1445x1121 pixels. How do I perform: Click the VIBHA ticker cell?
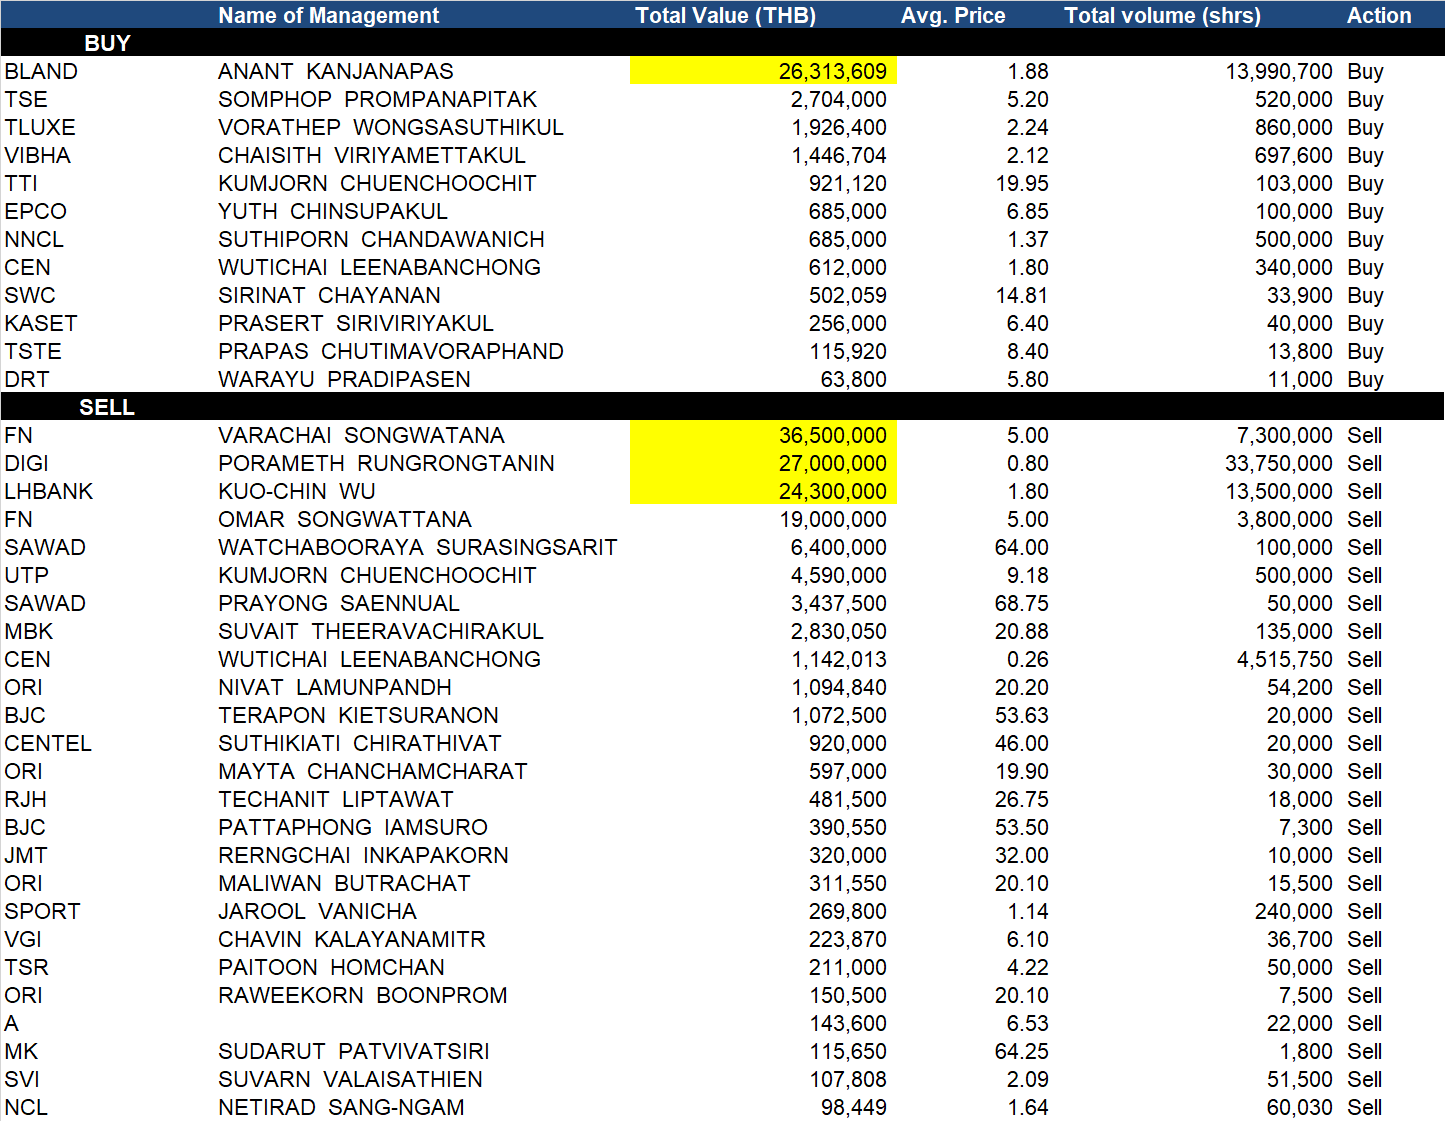[x=38, y=155]
